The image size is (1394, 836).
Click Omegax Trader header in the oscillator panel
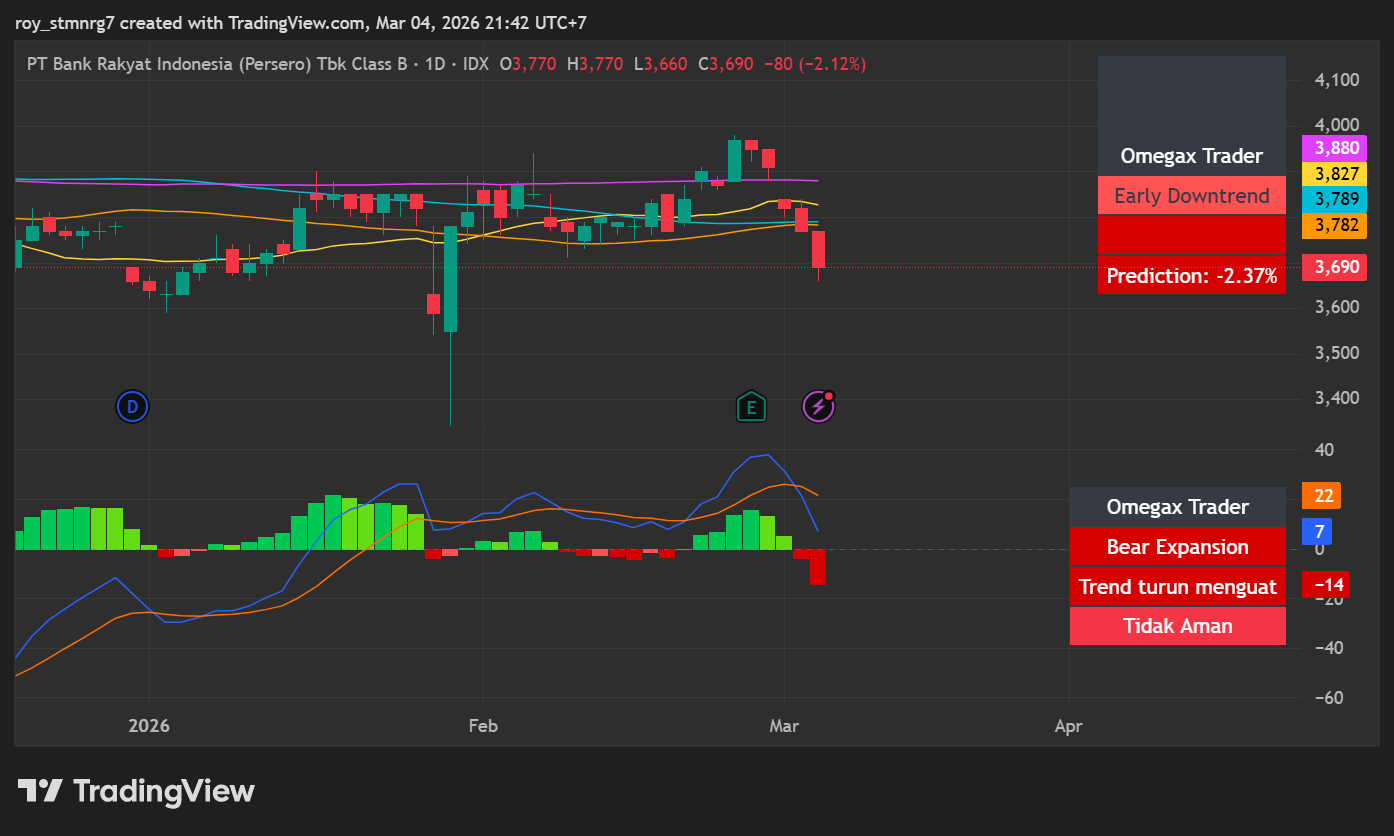pos(1178,507)
